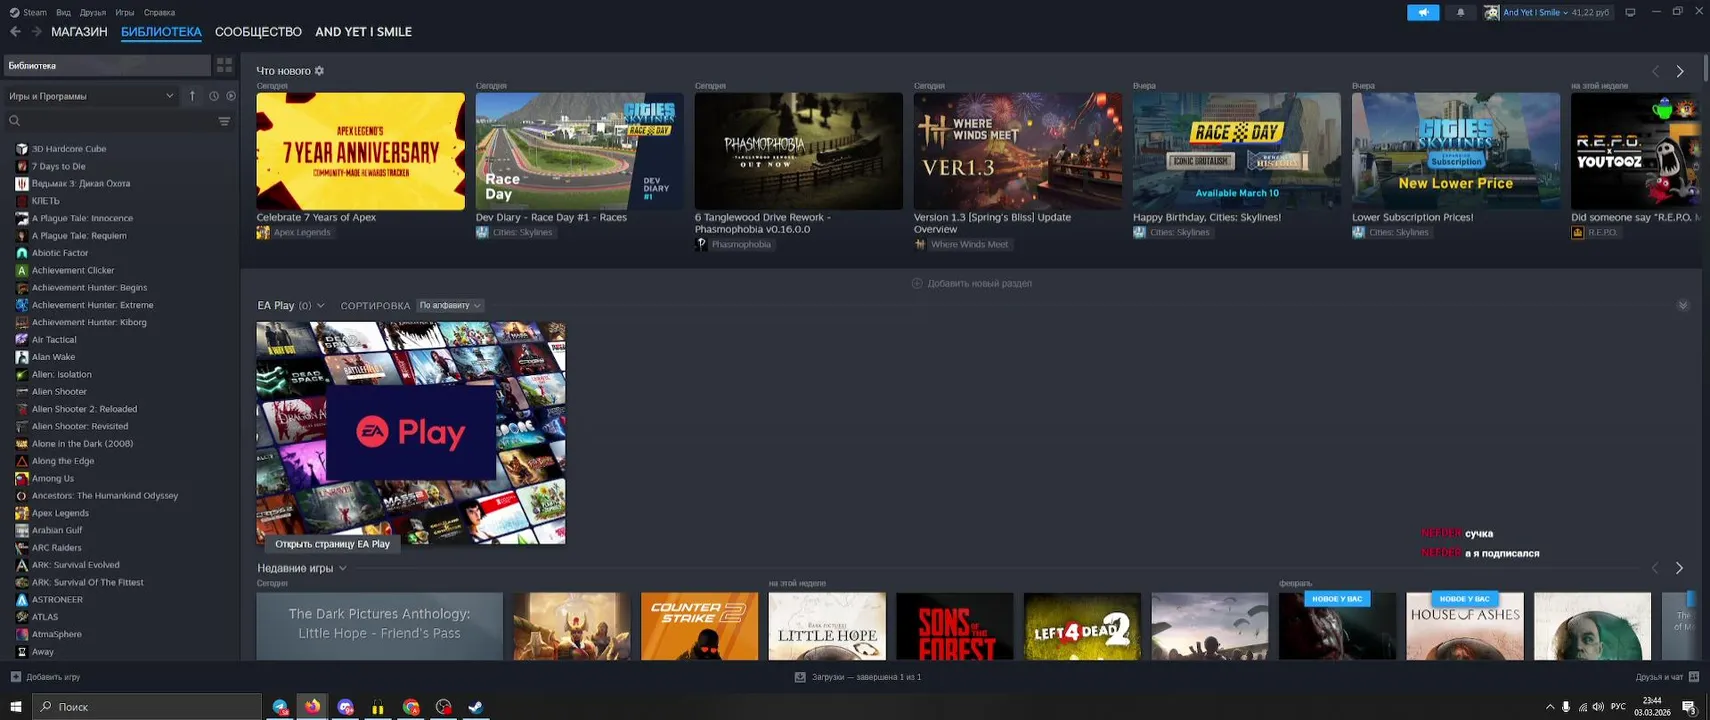The width and height of the screenshot is (1710, 720).
Task: Open Where Winds Meet Version 1.3 news card
Action: coord(1017,151)
